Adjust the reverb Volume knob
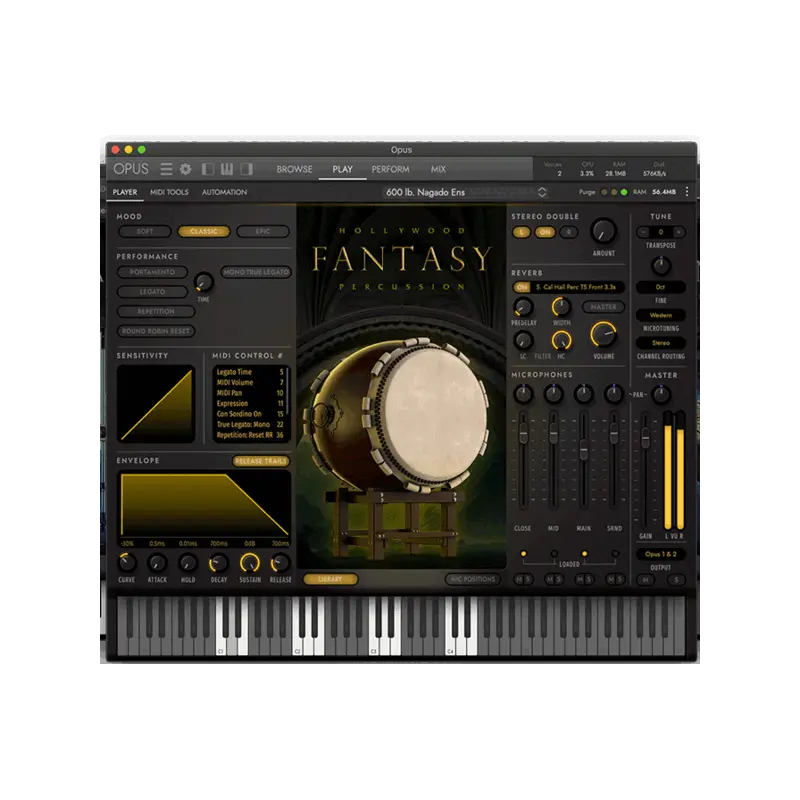Screen dimensions: 800x800 tap(604, 335)
